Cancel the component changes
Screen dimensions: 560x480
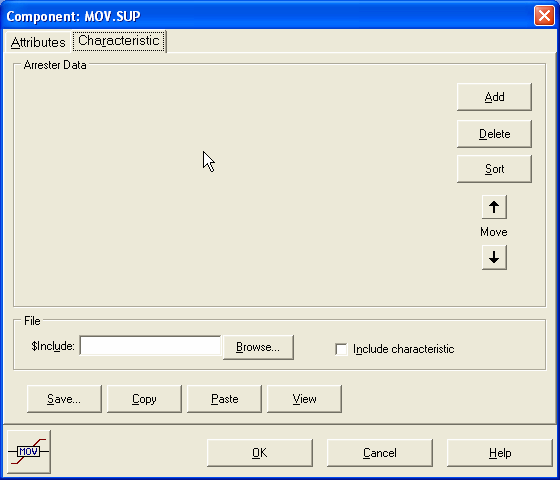pos(380,453)
